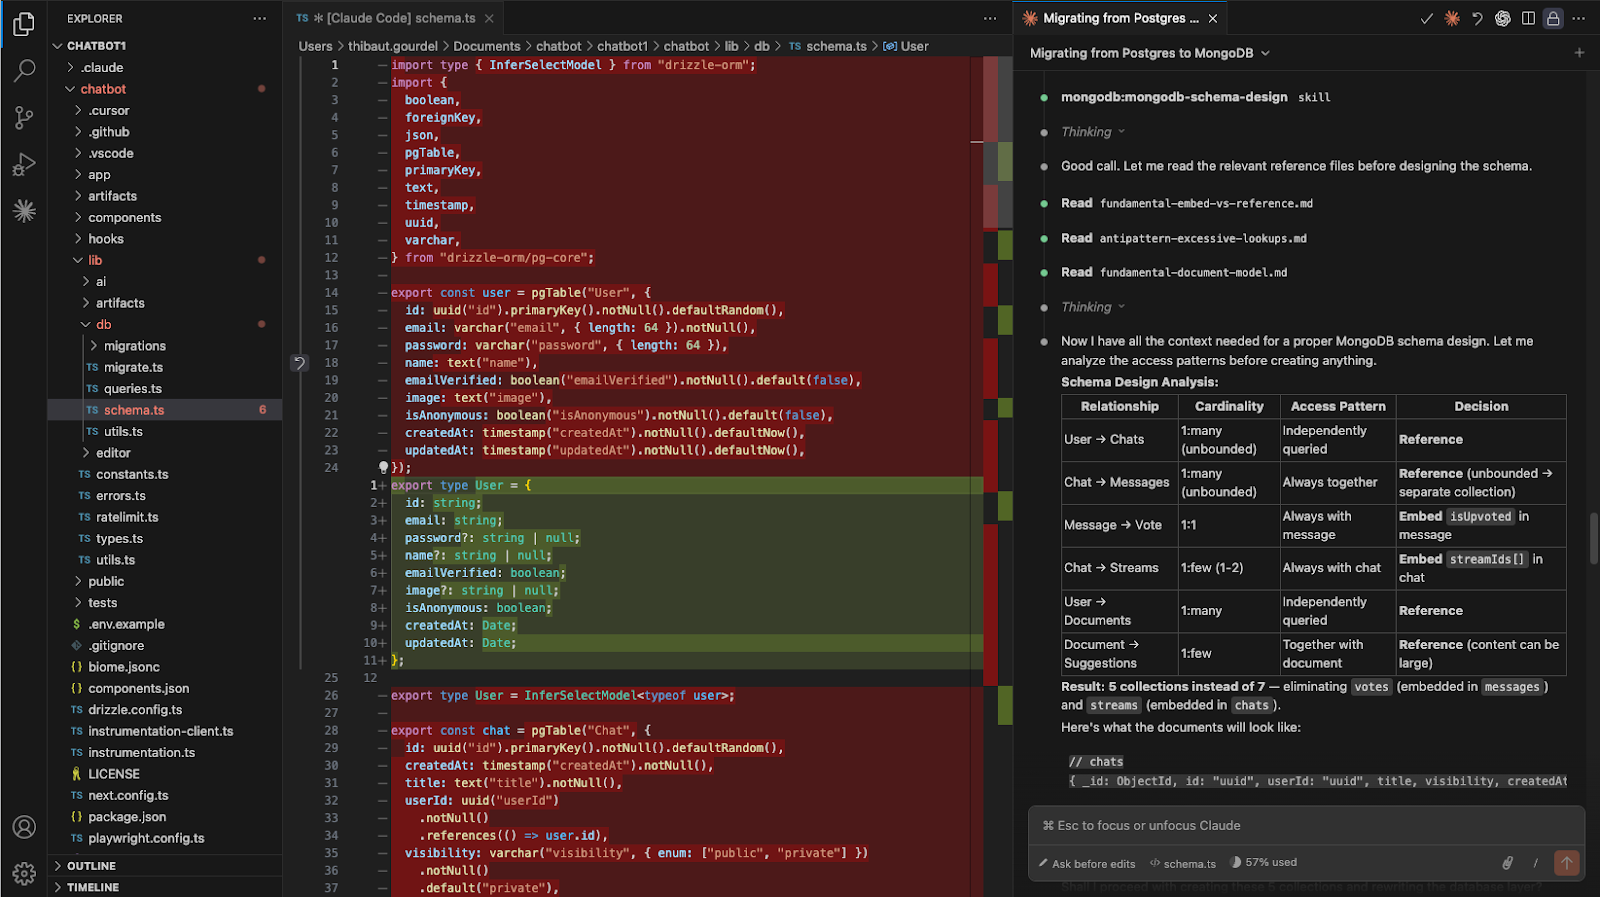Close the Migrating from Postgres tab
The image size is (1600, 897).
coord(1213,18)
